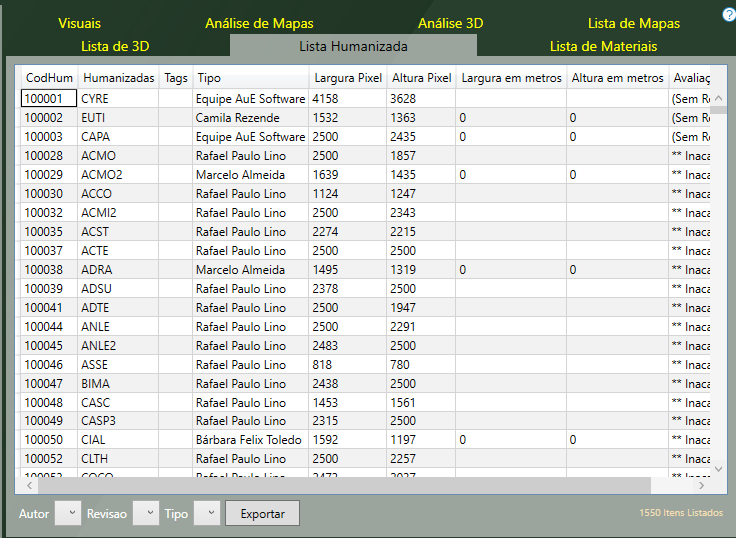This screenshot has width=736, height=538.
Task: Sort by the CodHum column header
Action: (x=49, y=78)
